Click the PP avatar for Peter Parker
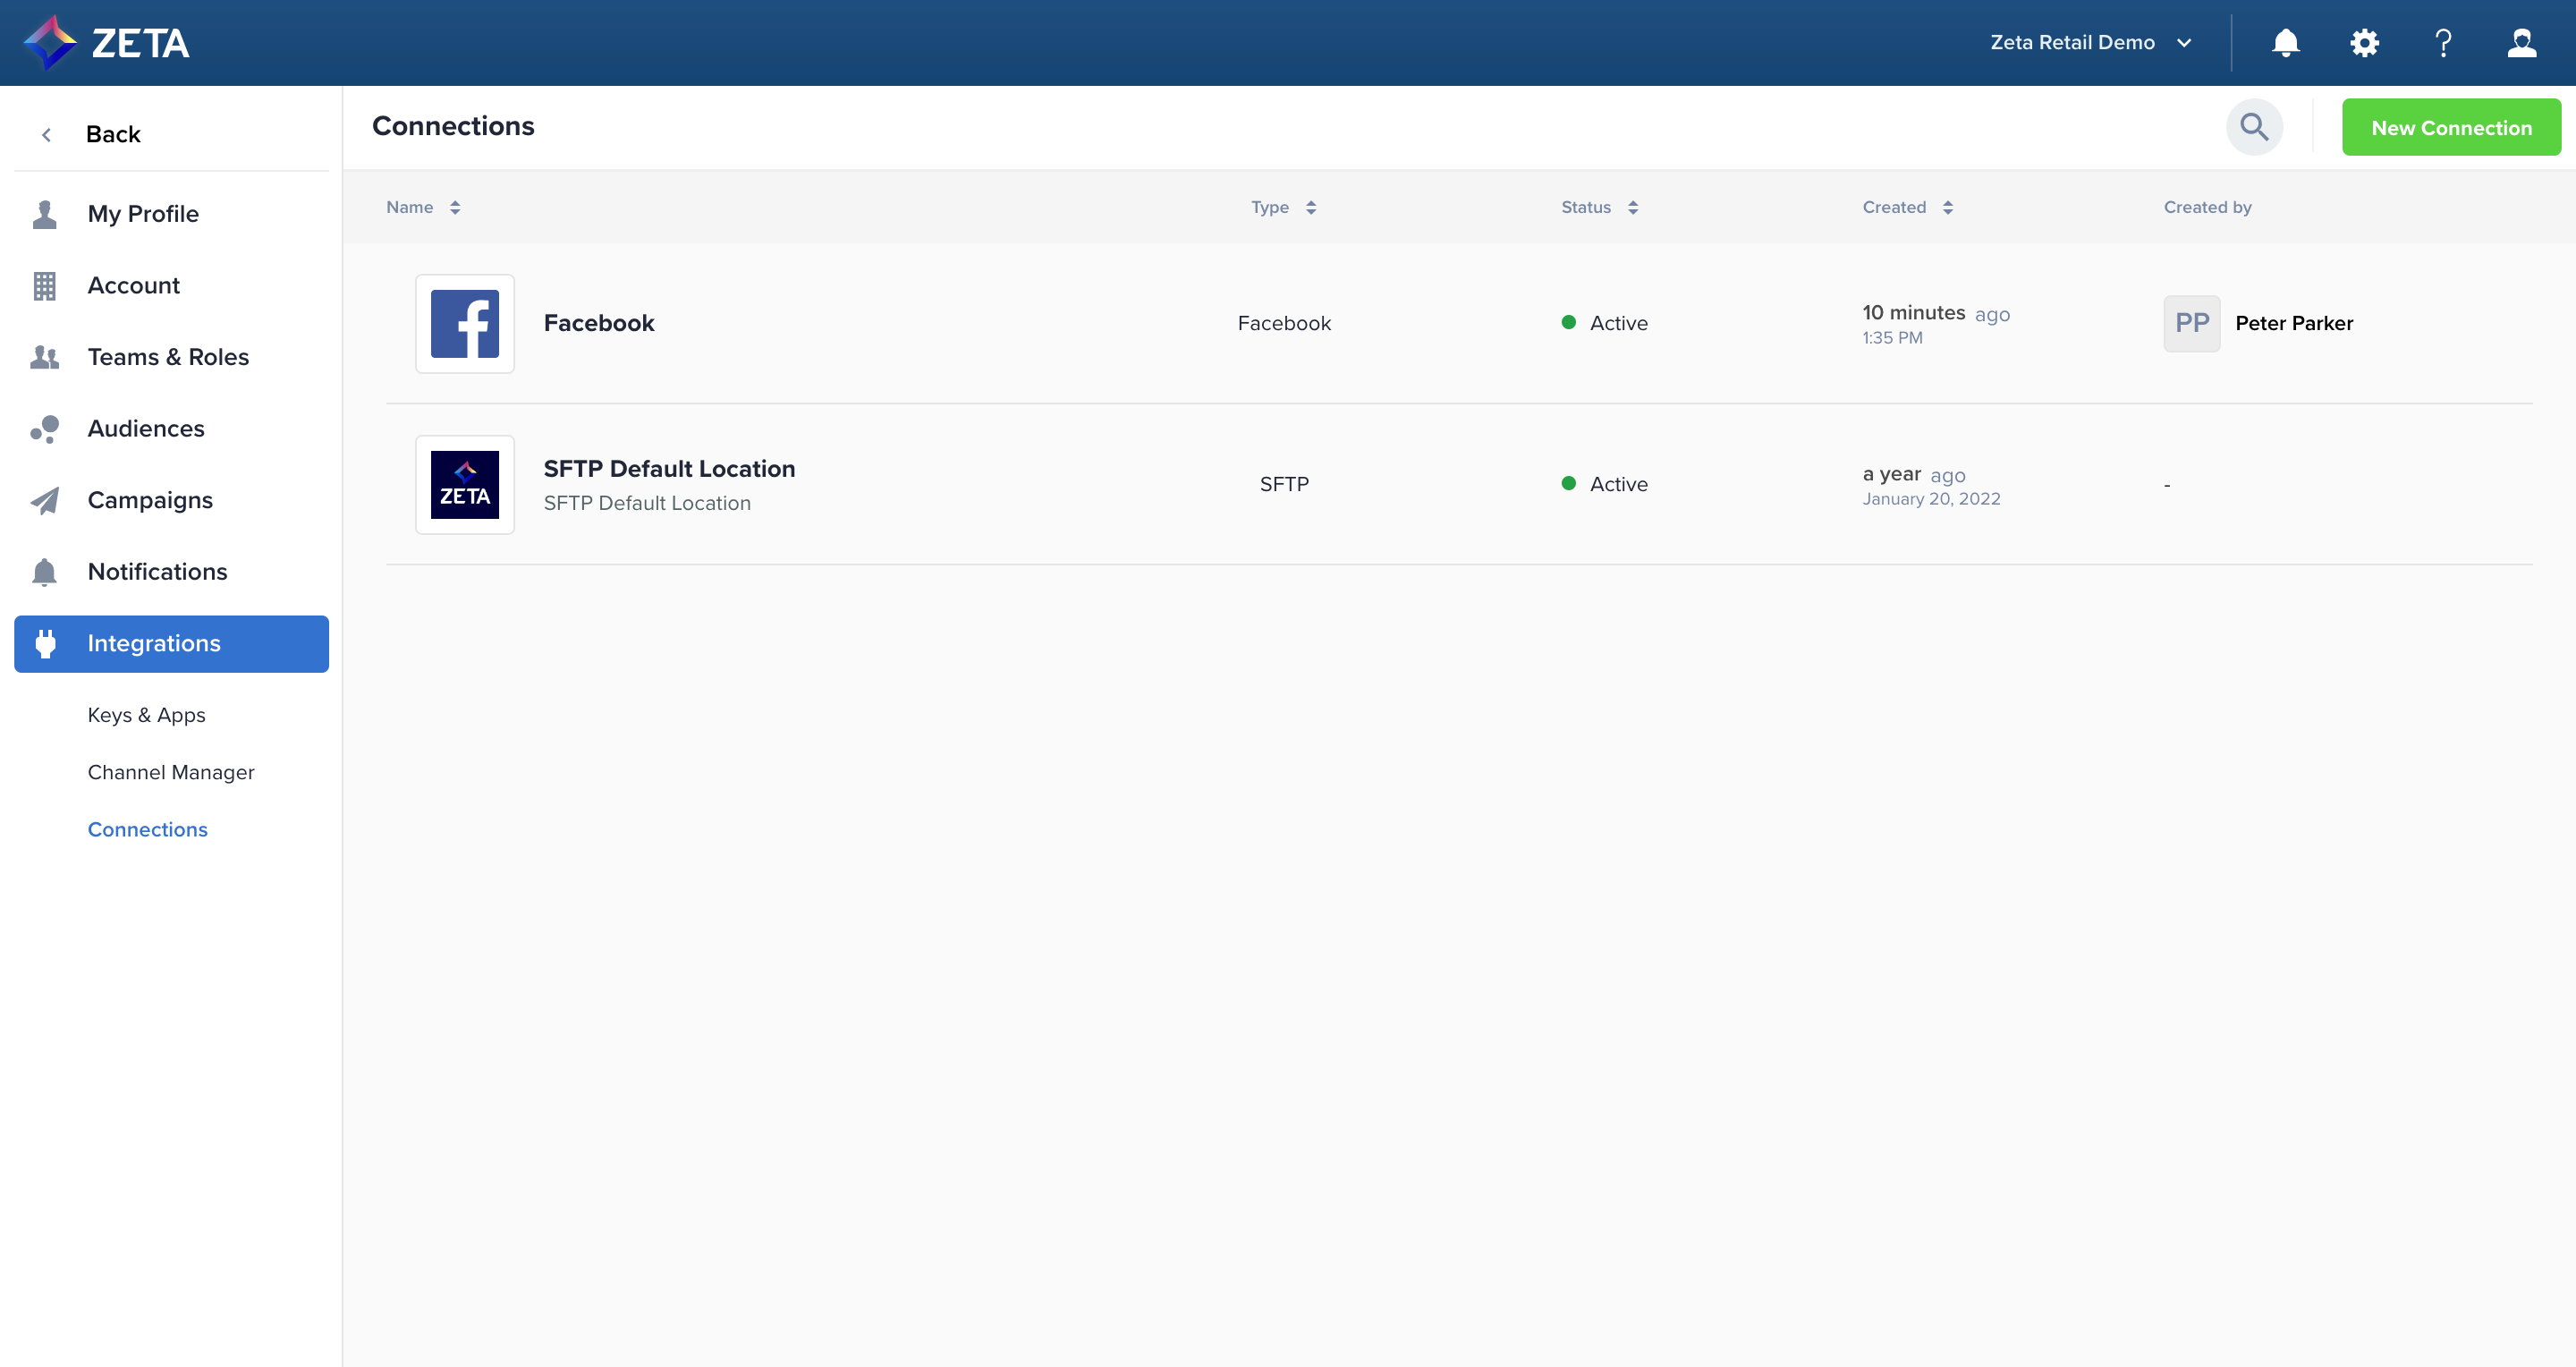Screen dimensions: 2576x1367 [2191, 323]
